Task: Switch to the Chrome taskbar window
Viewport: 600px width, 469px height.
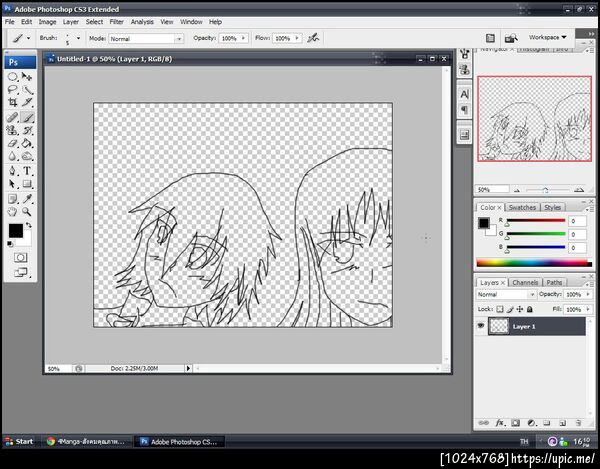Action: (x=86, y=441)
